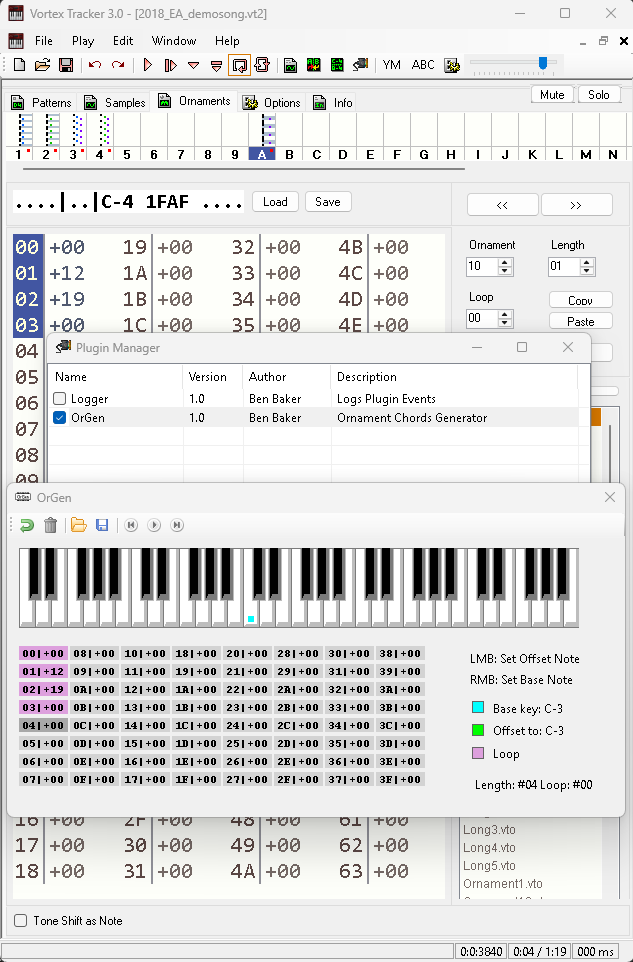Image resolution: width=633 pixels, height=962 pixels.
Task: Switch to the Samples tab
Action: click(115, 103)
